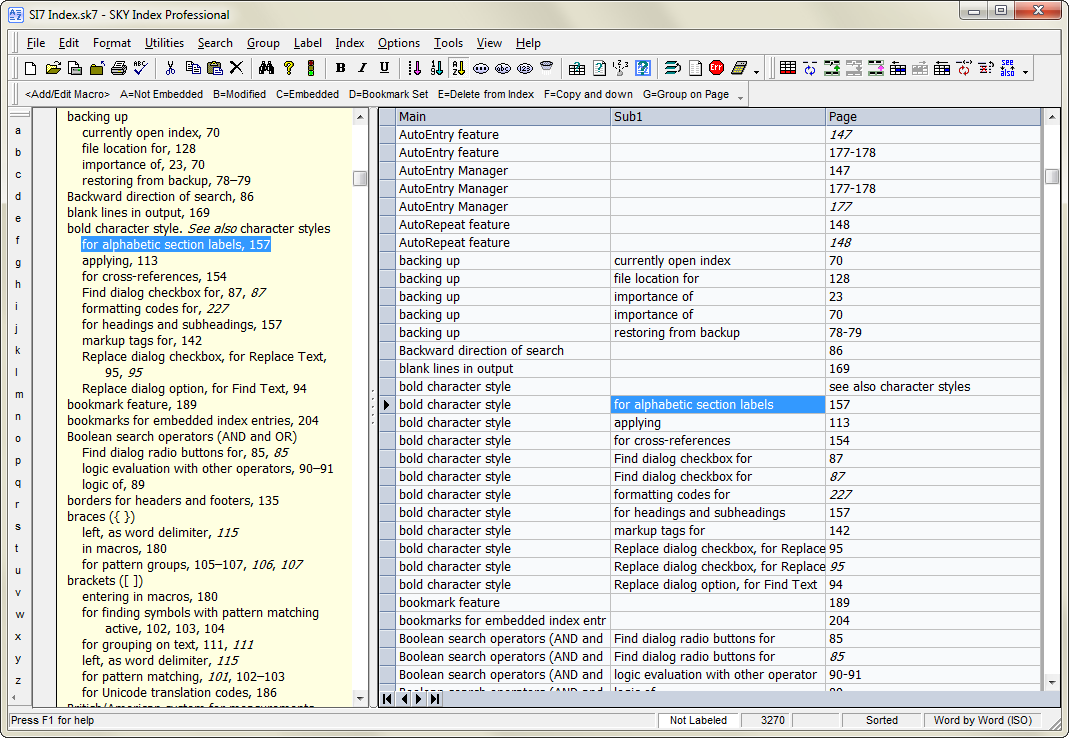The image size is (1069, 738).
Task: Run macro D=Bookmark Set
Action: tap(389, 94)
